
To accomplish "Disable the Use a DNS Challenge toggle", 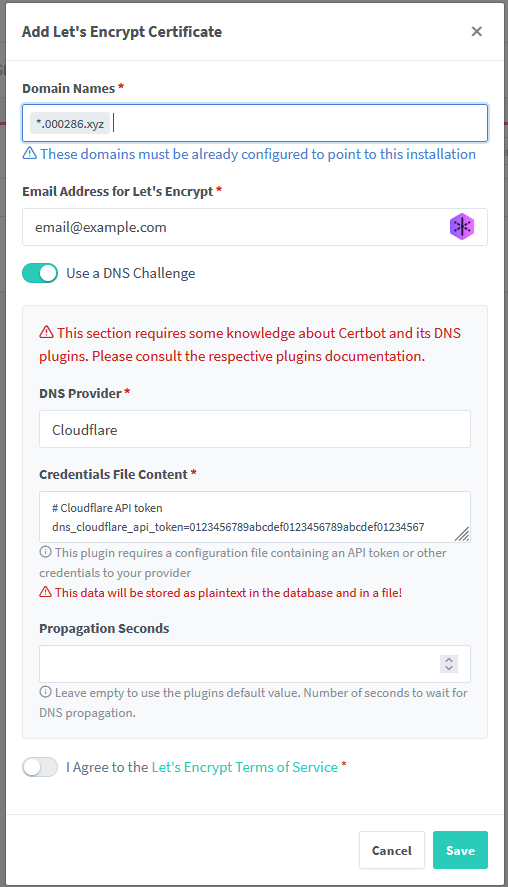I will pyautogui.click(x=40, y=273).
